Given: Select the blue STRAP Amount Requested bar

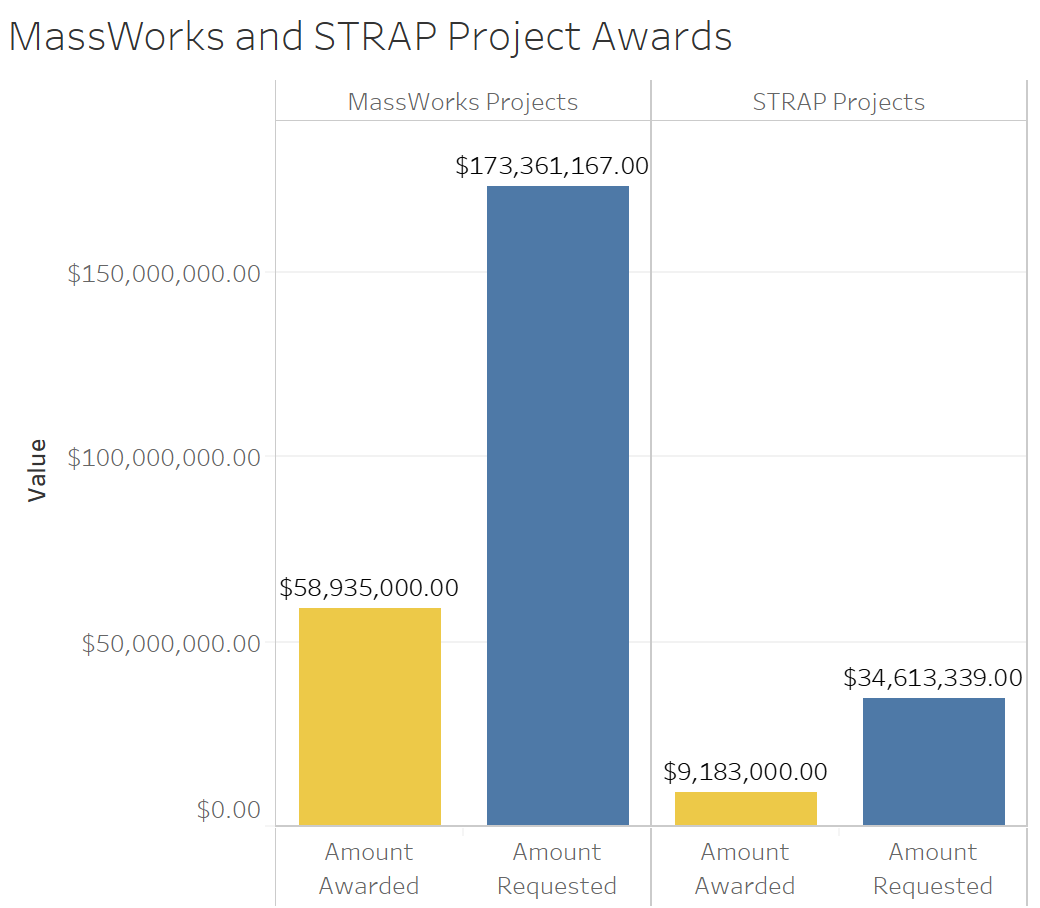Looking at the screenshot, I should pos(933,761).
